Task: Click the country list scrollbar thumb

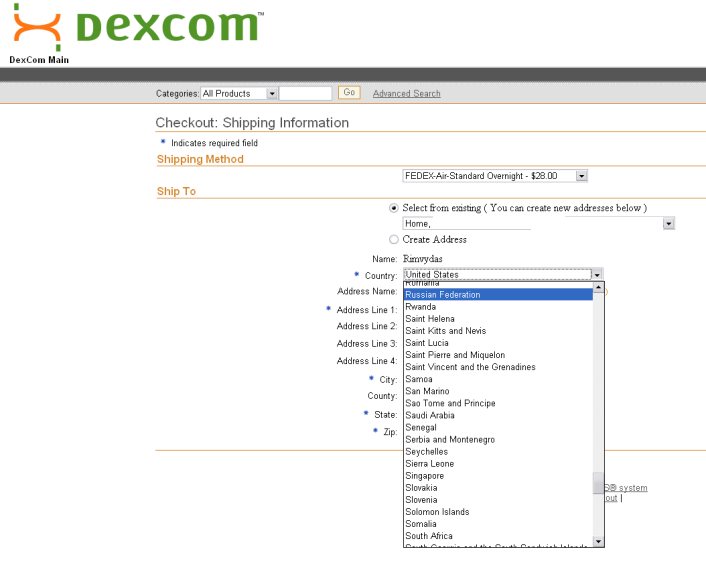Action: coord(599,483)
